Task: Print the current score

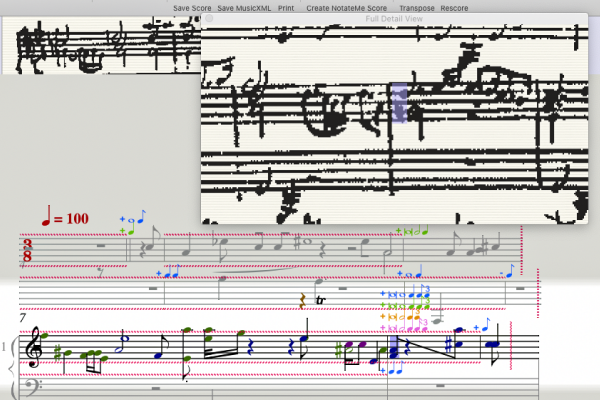Action: [286, 8]
